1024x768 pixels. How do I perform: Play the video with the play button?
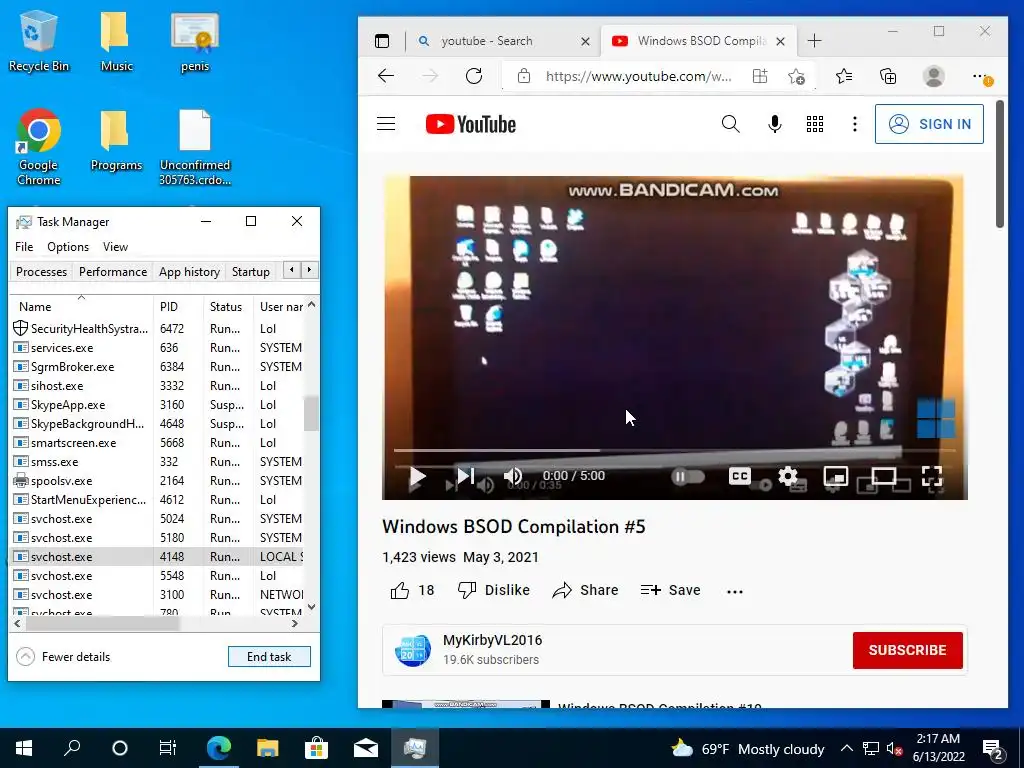click(417, 477)
